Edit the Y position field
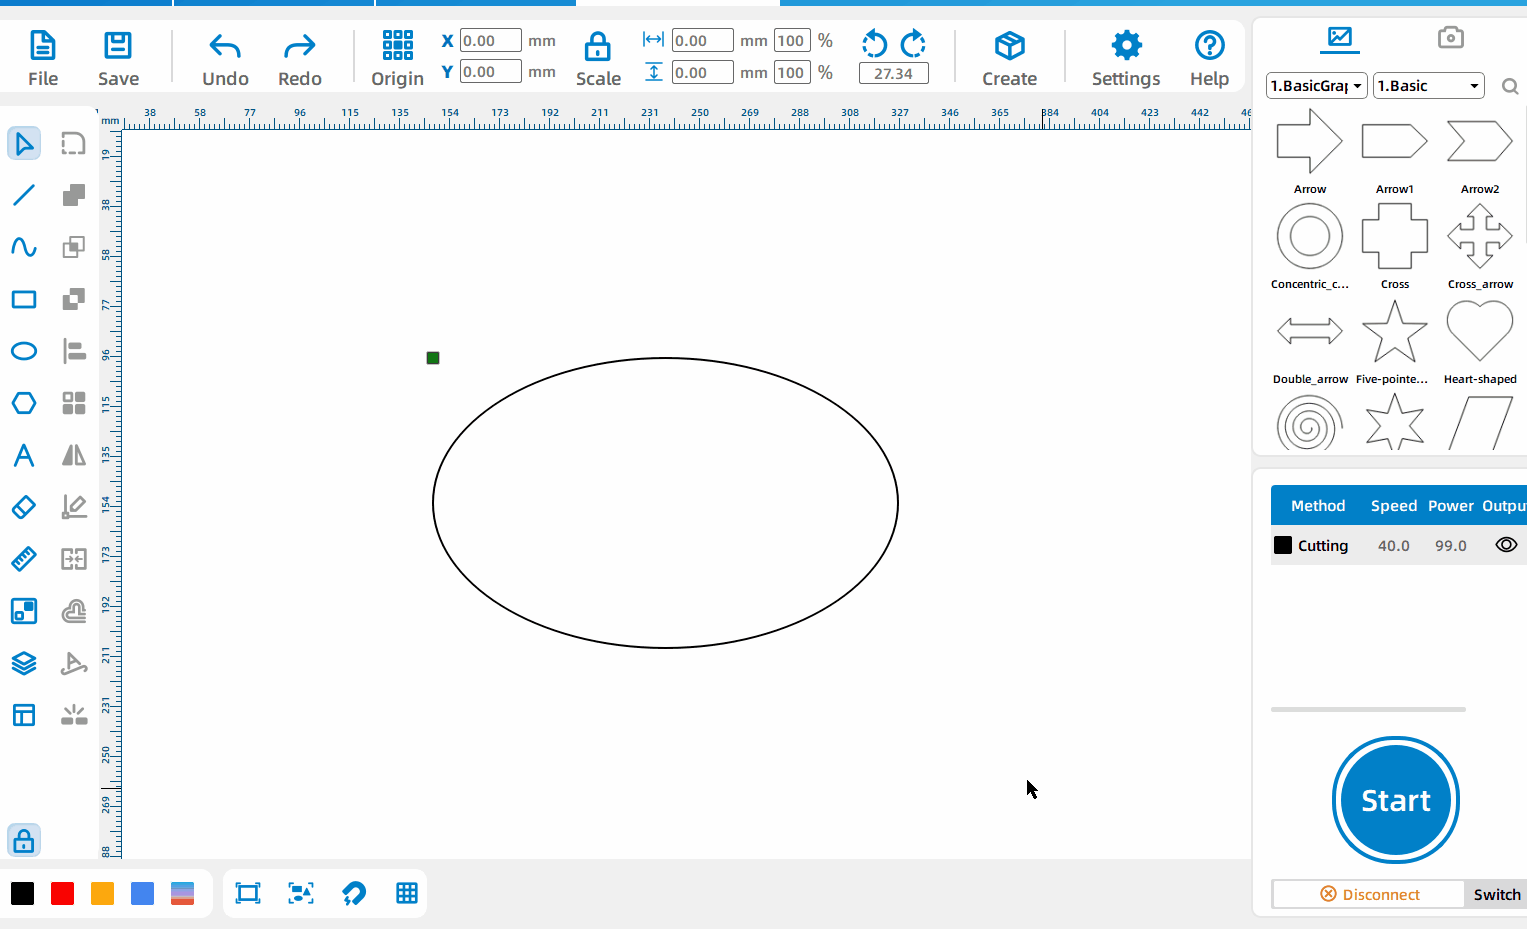Viewport: 1527px width, 929px height. point(490,72)
